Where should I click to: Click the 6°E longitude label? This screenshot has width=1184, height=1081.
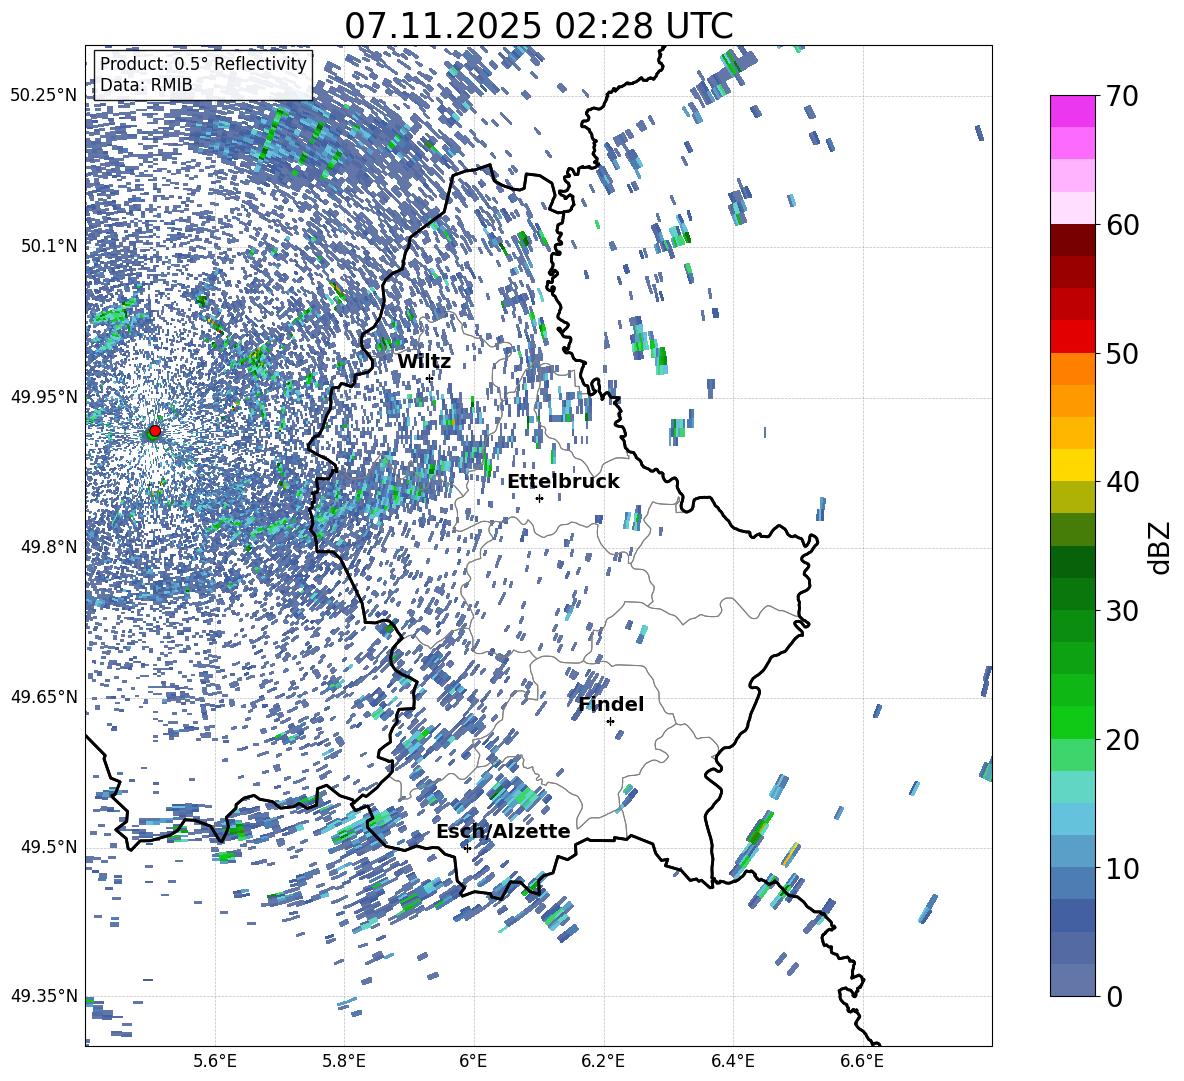473,1061
